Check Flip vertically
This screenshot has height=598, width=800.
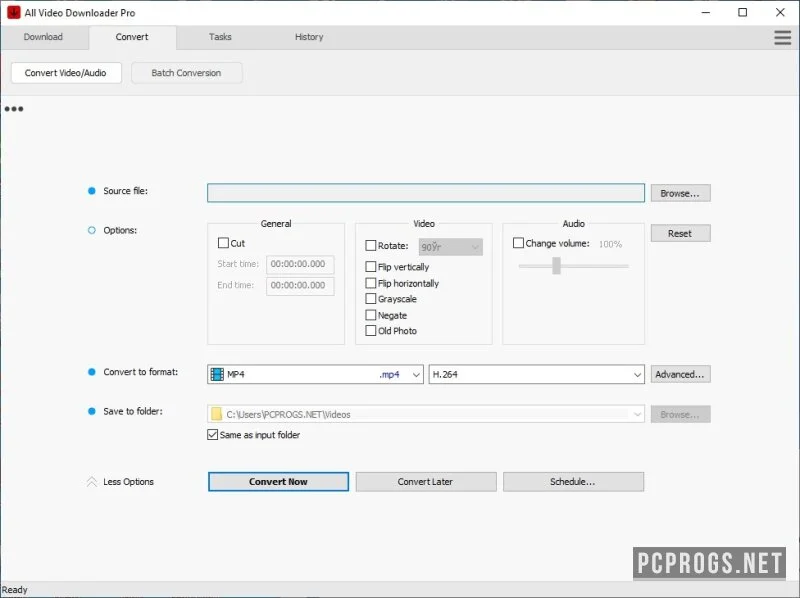(371, 266)
